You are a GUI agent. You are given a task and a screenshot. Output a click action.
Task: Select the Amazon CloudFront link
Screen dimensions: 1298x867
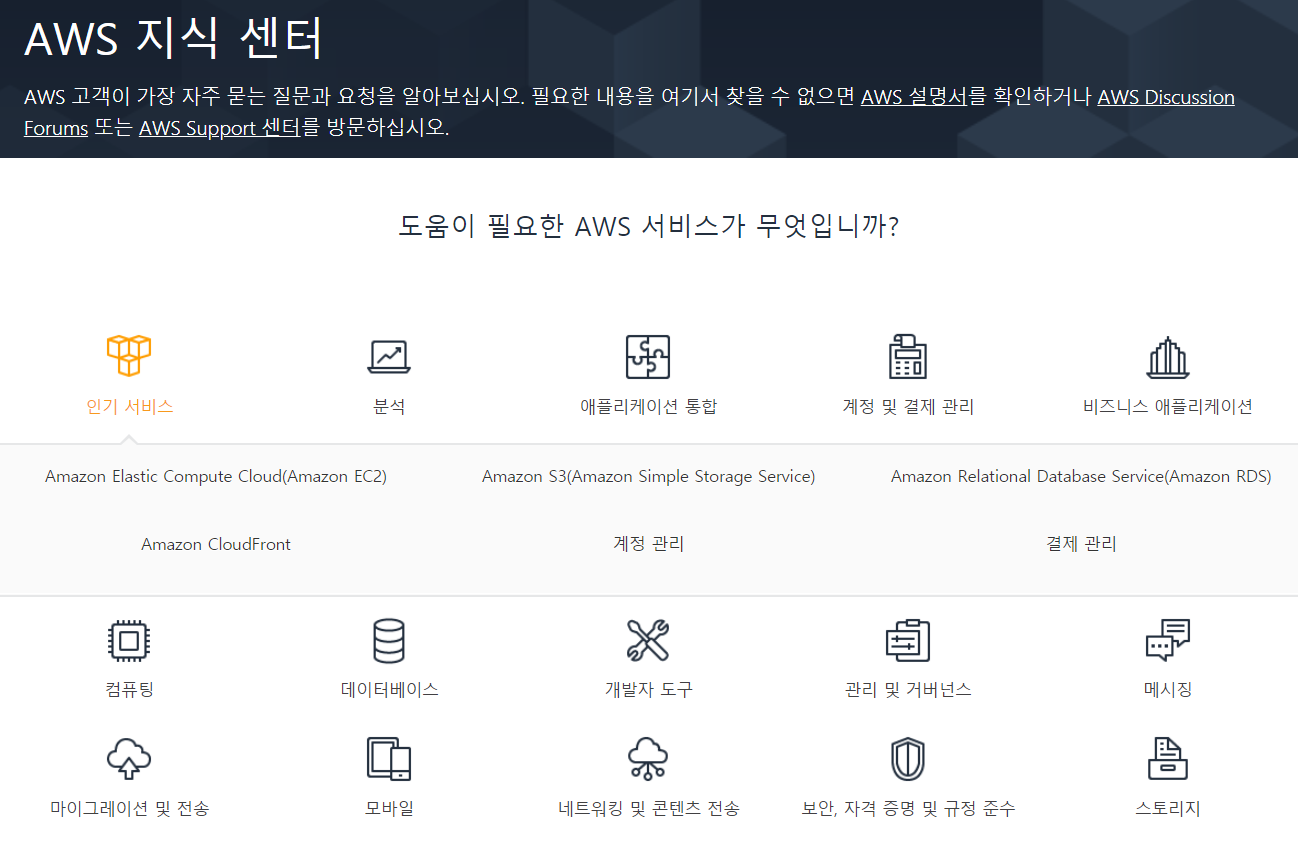click(216, 545)
